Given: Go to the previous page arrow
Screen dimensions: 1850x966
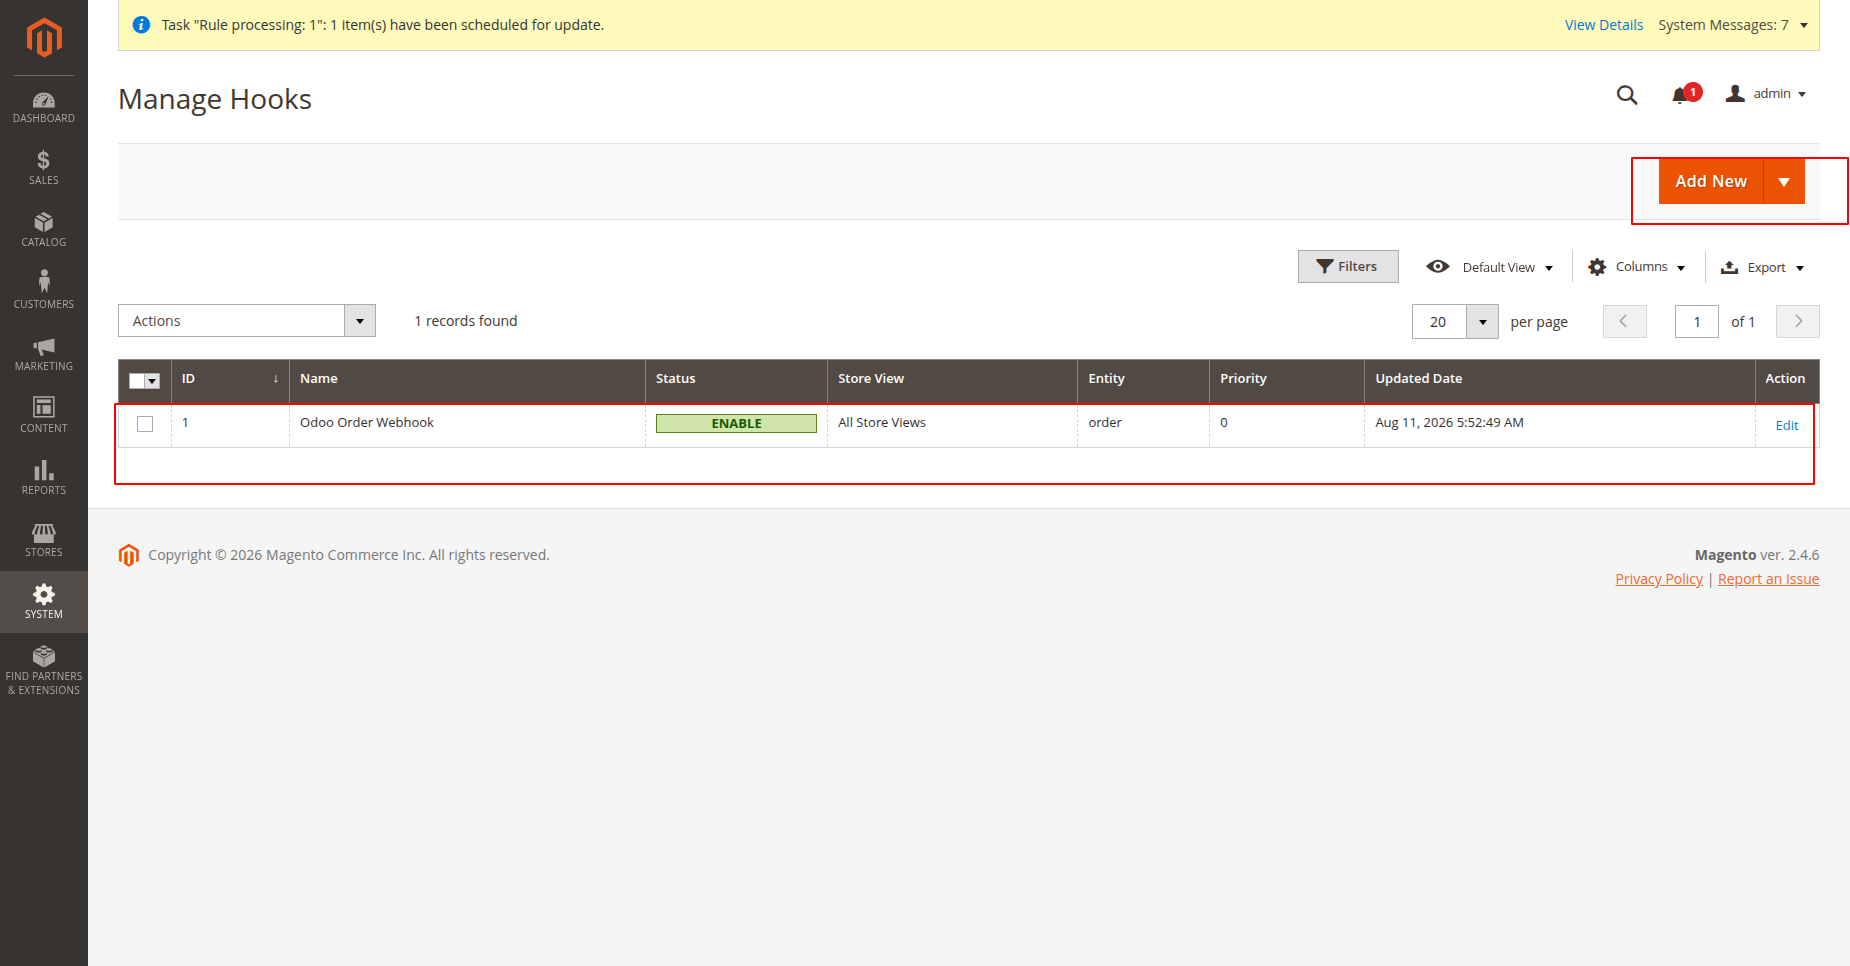Looking at the screenshot, I should pyautogui.click(x=1625, y=321).
